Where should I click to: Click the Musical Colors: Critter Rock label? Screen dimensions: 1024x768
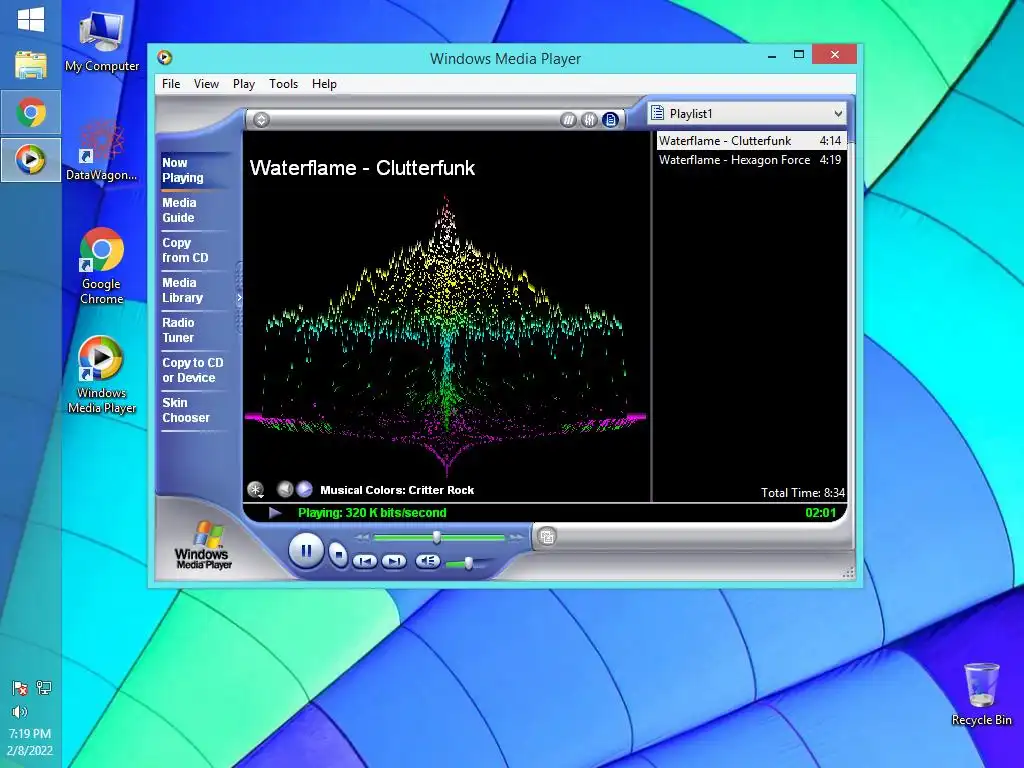[397, 490]
